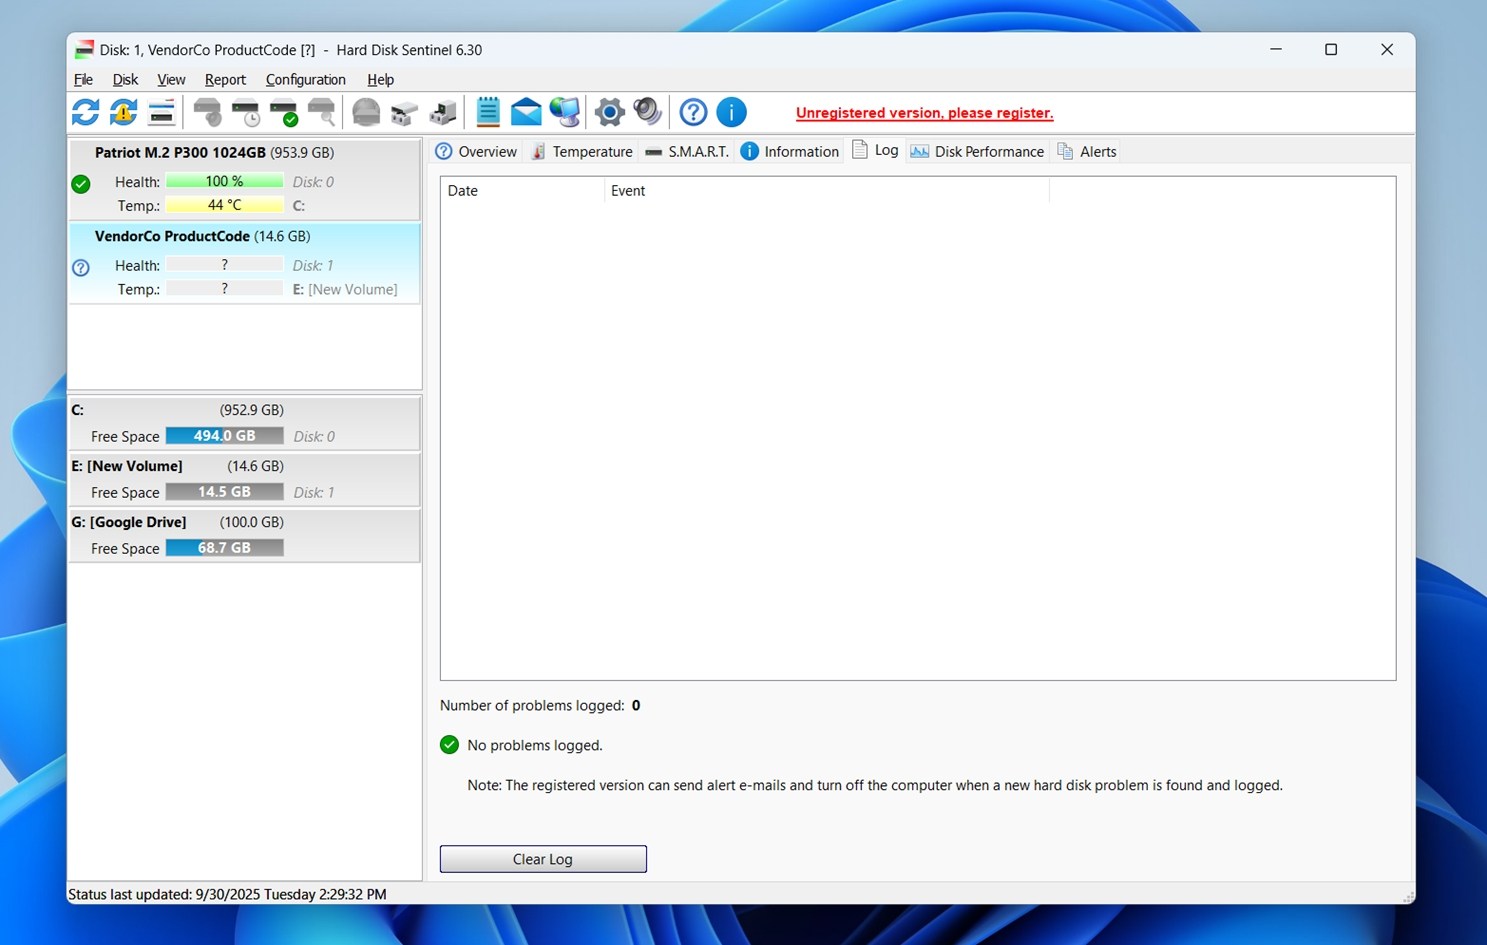Open the Disk menu
The image size is (1487, 945).
pyautogui.click(x=125, y=80)
